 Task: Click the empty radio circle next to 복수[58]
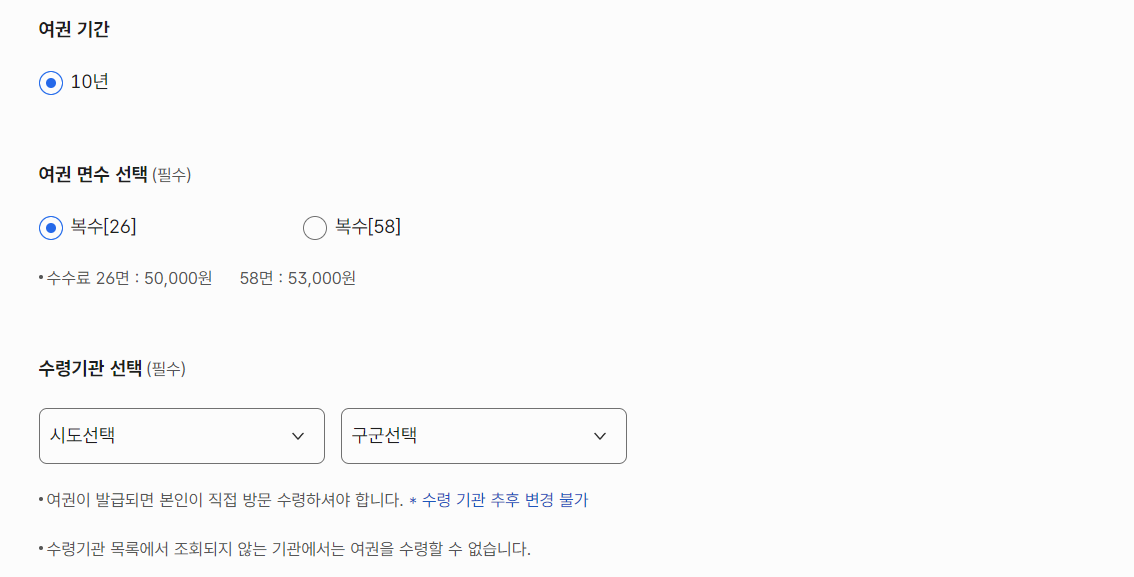pos(314,227)
